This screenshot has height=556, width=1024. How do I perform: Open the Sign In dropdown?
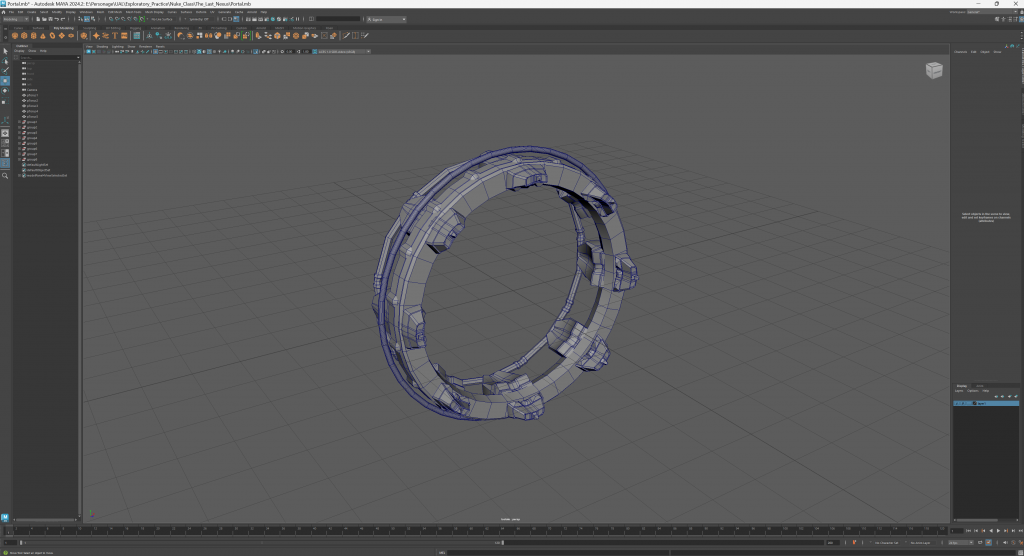coord(386,19)
